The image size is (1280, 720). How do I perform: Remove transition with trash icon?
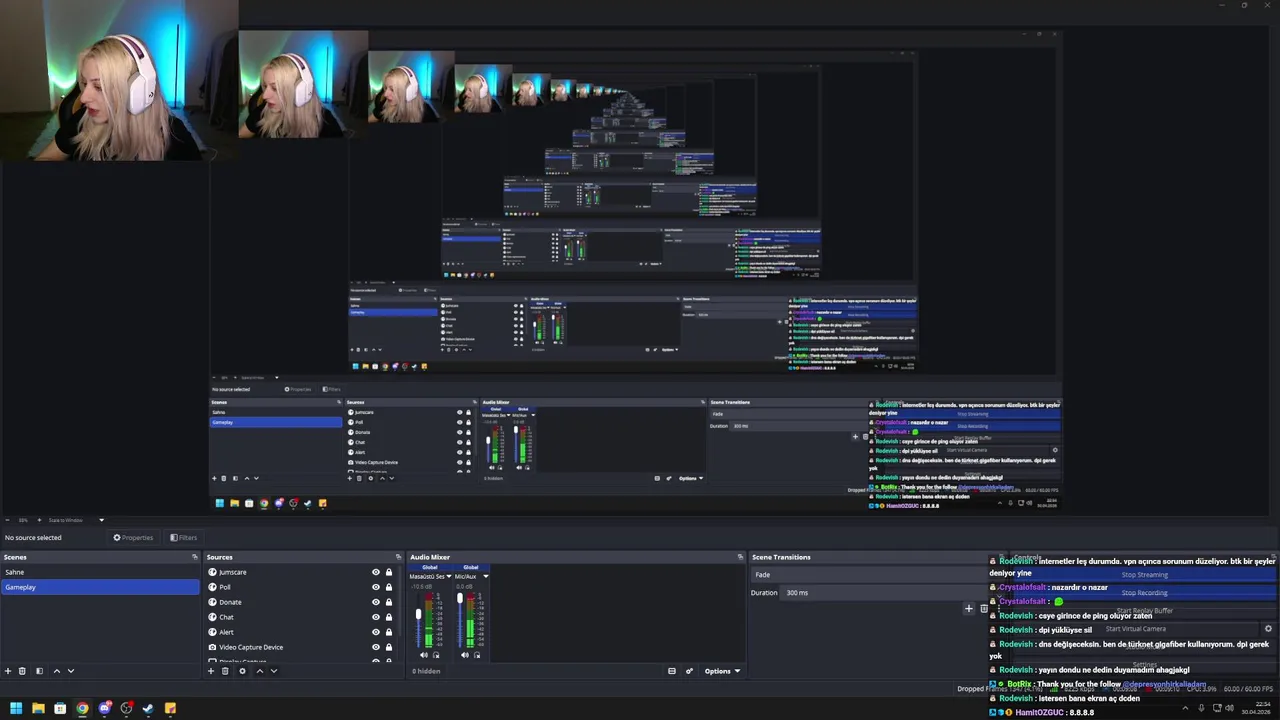click(x=984, y=608)
